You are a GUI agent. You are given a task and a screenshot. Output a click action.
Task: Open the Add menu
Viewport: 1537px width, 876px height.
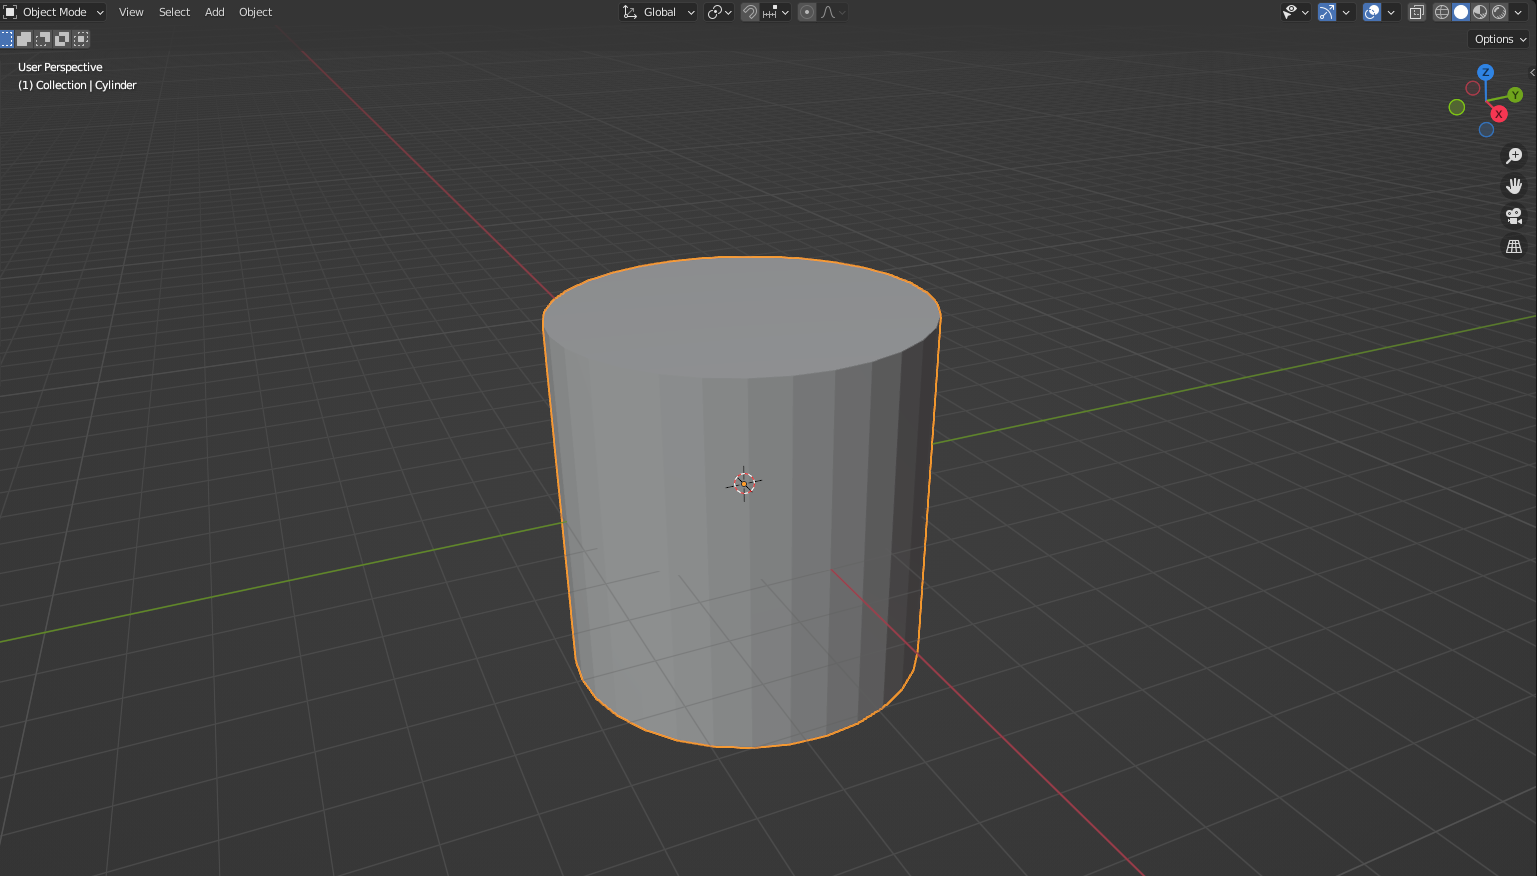tap(214, 12)
